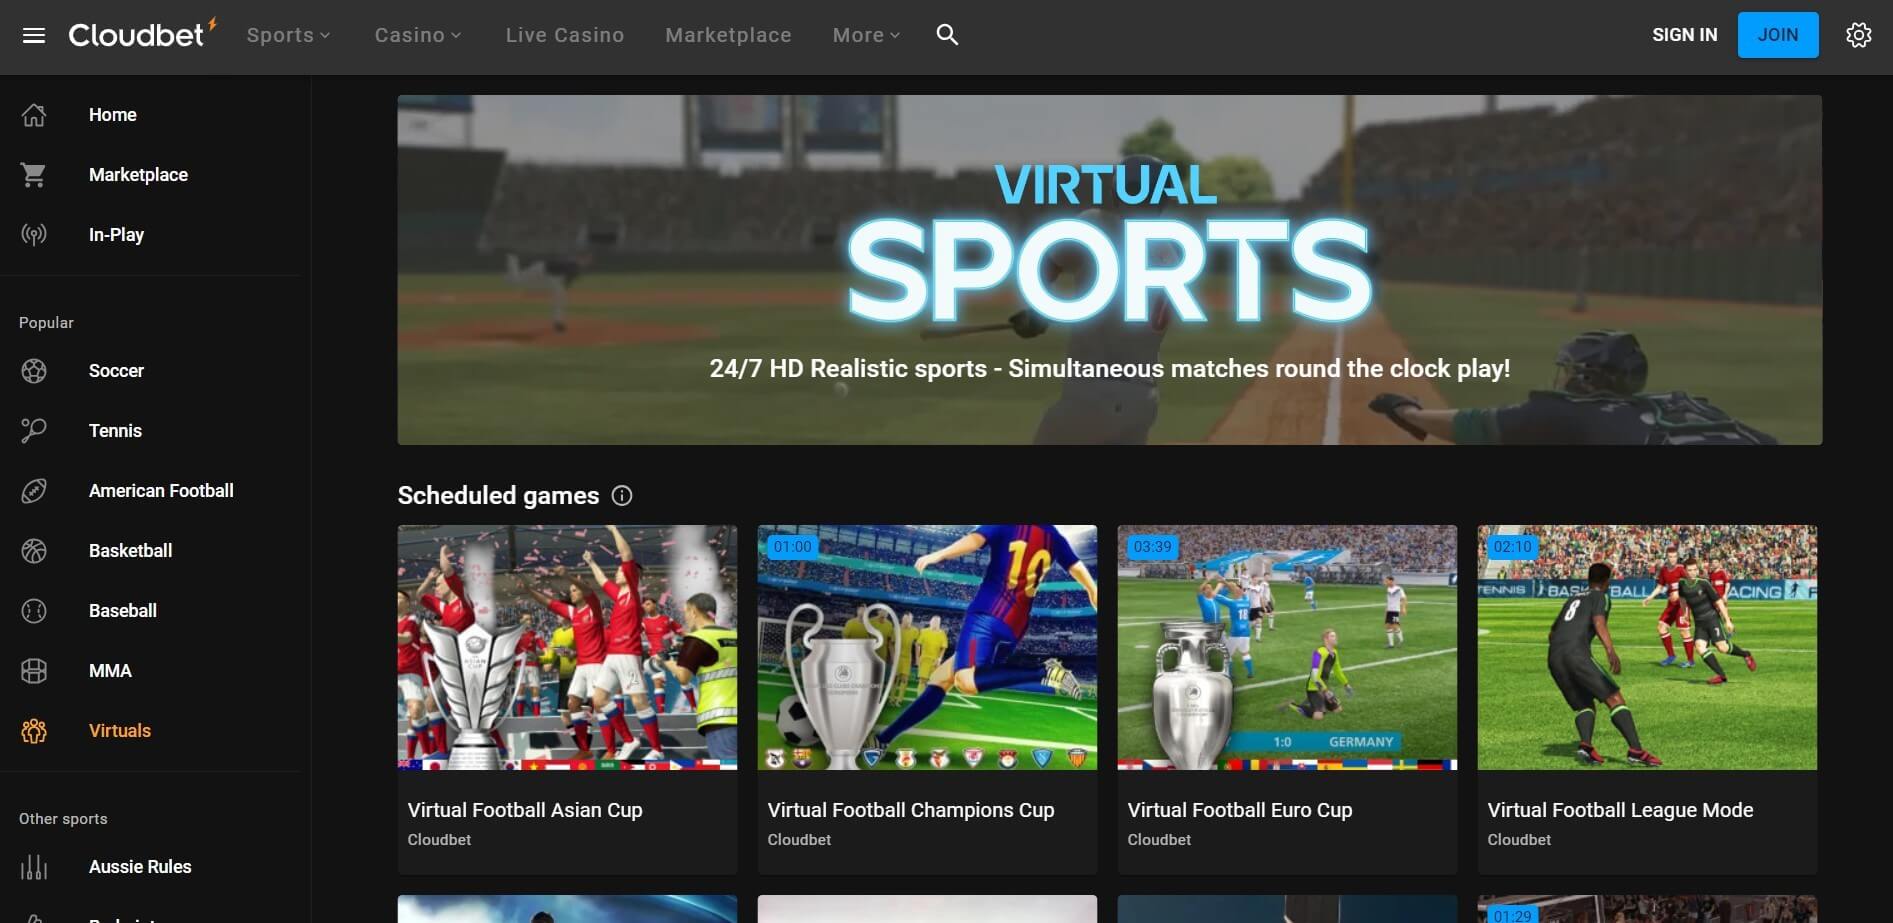Open Marketplace from top navigation
The image size is (1893, 923).
728,35
